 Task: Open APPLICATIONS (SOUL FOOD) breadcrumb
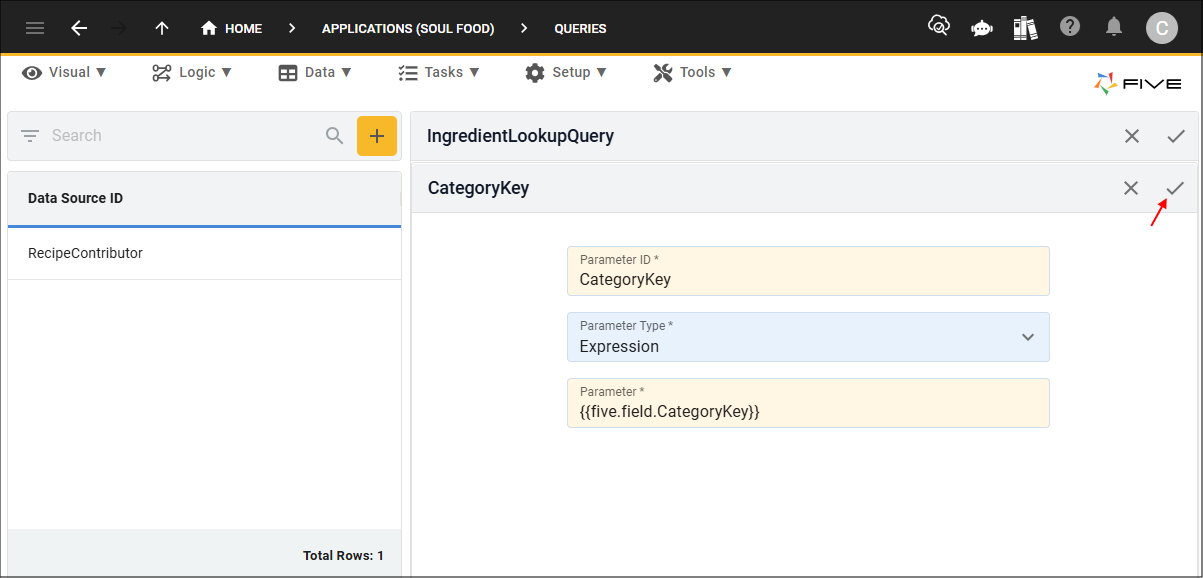pos(408,28)
